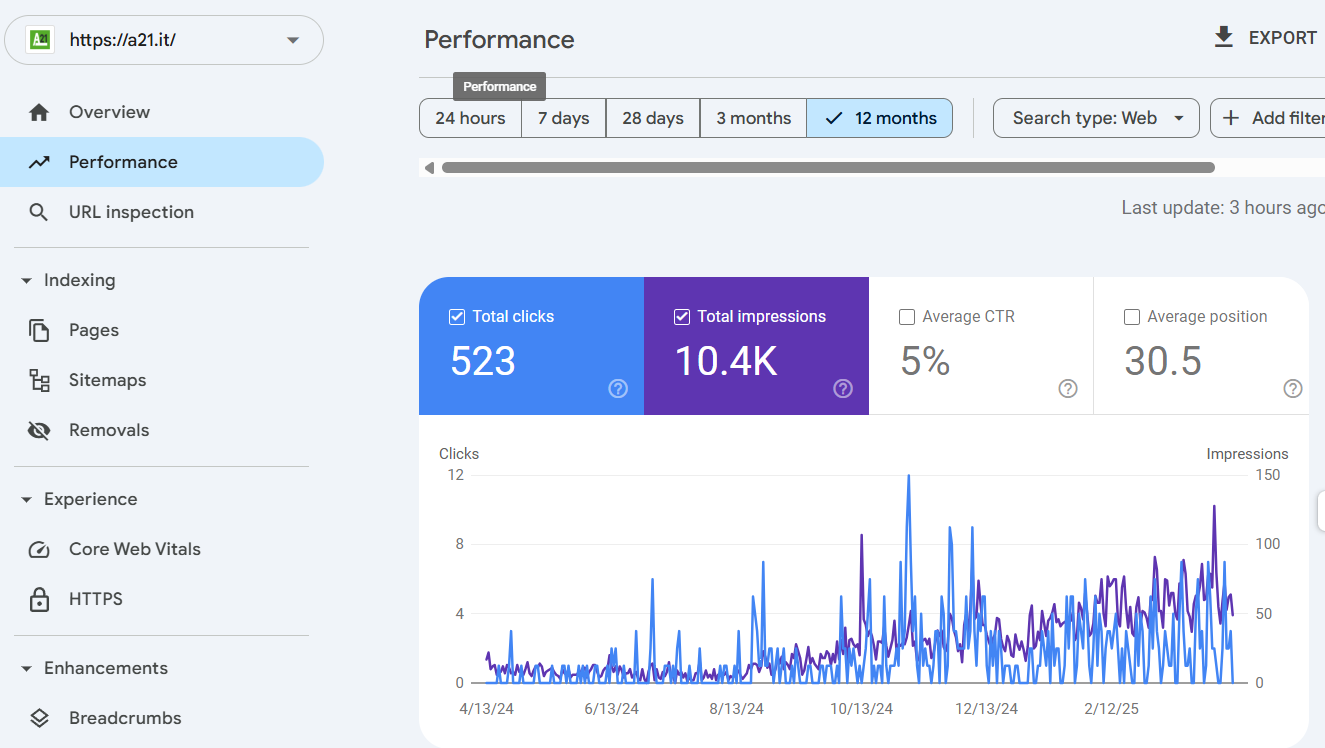Select the 28 days date range
Viewport: 1325px width, 748px height.
653,118
